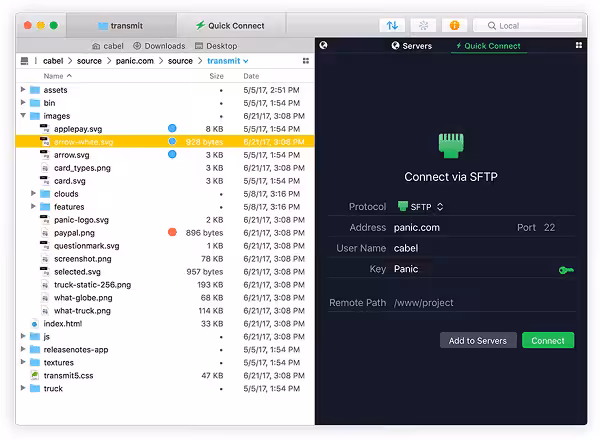Screen dimensions: 600x440
Task: Click the panic-logo.svg file icon
Action: click(45, 220)
